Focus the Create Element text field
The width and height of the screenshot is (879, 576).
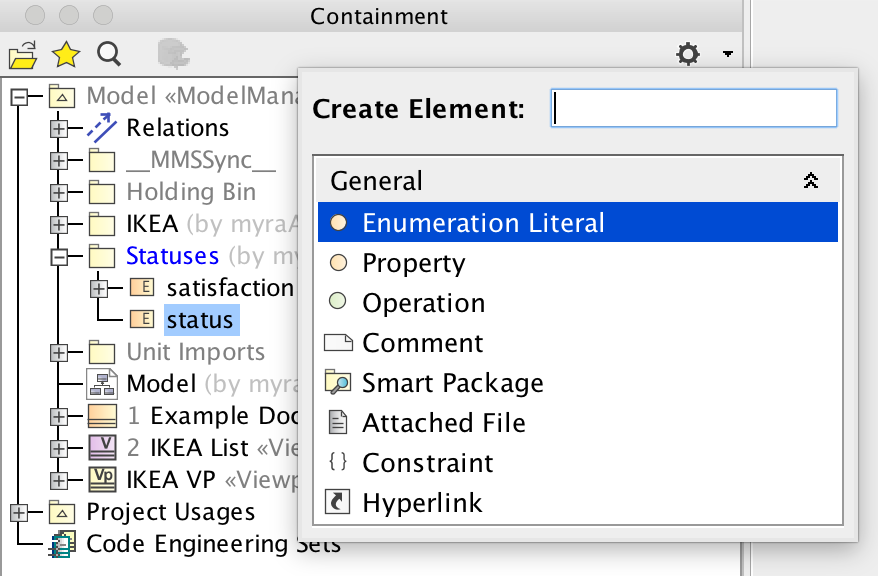tap(694, 108)
